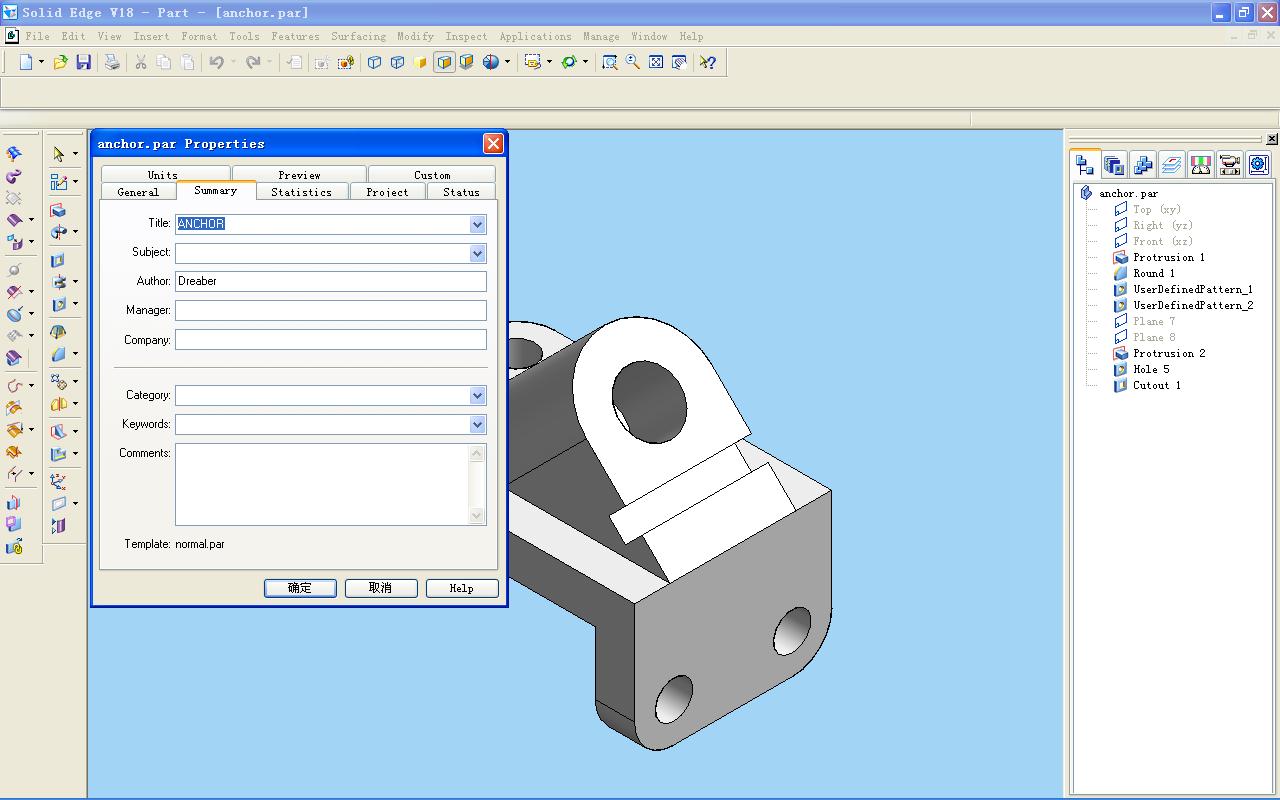Click the Company input field

[x=331, y=340]
